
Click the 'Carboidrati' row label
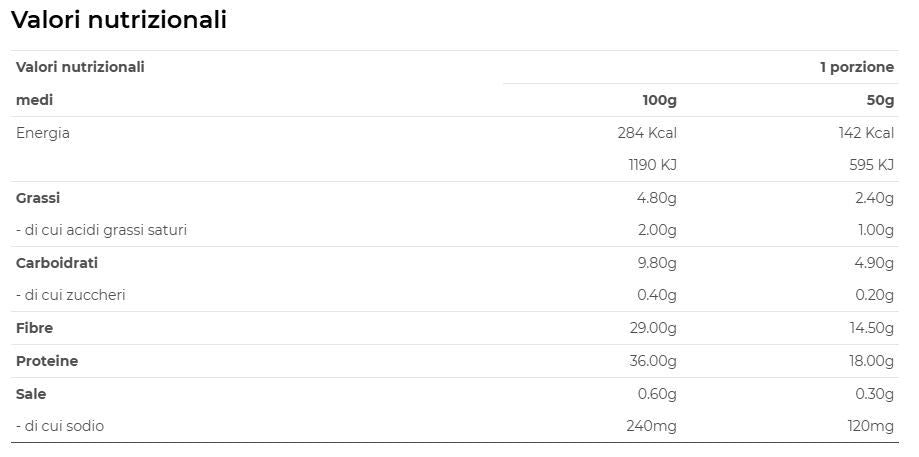pos(57,263)
